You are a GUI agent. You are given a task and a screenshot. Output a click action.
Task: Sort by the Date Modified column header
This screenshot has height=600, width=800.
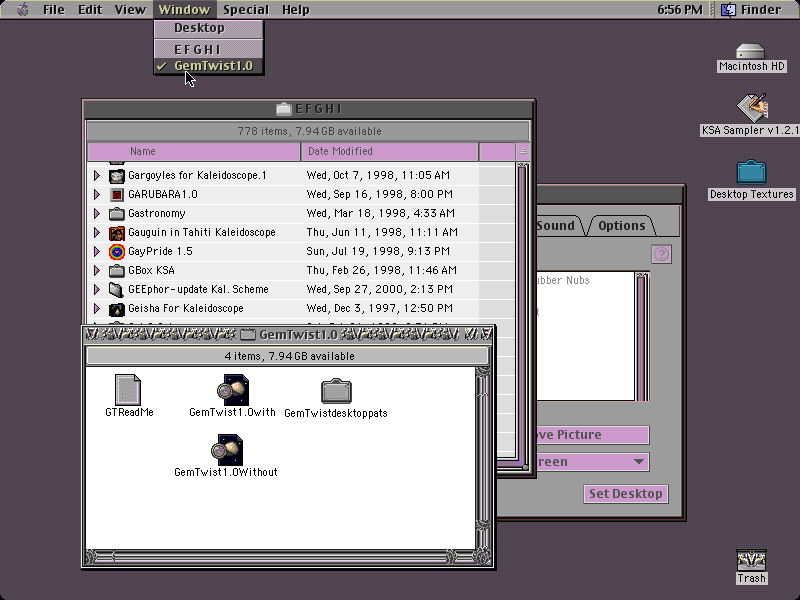pos(390,151)
